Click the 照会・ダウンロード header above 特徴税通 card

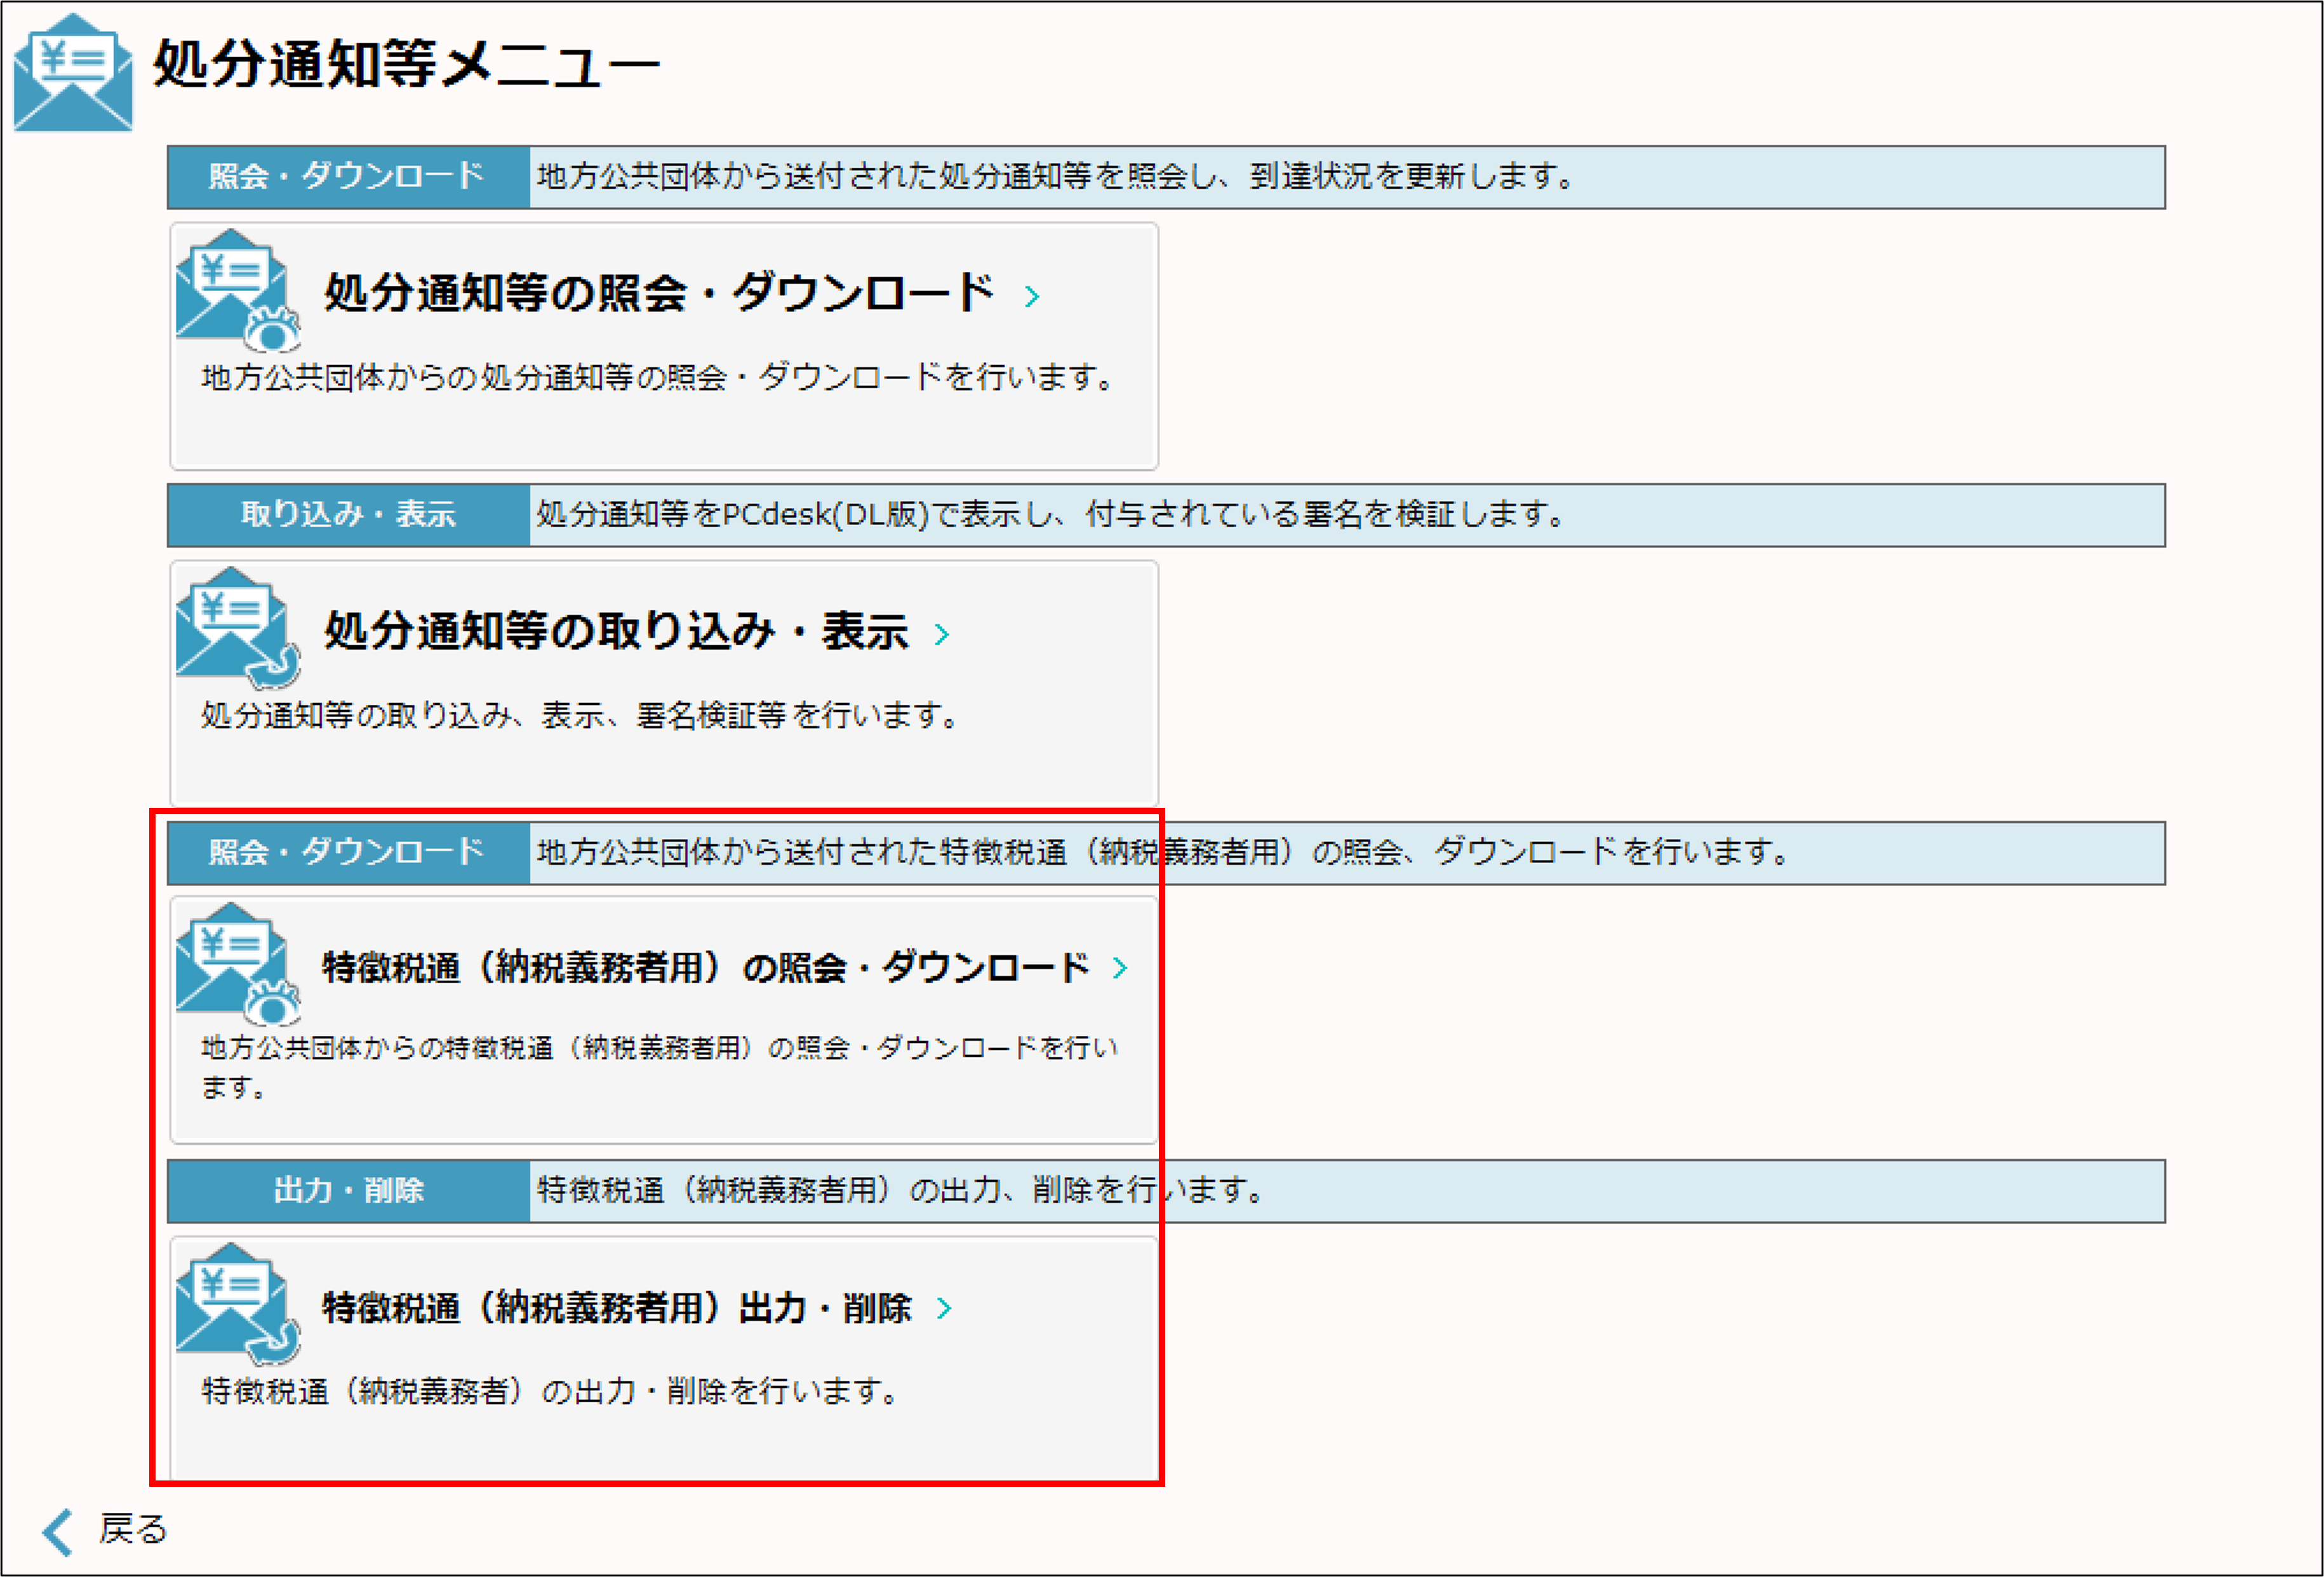[348, 853]
